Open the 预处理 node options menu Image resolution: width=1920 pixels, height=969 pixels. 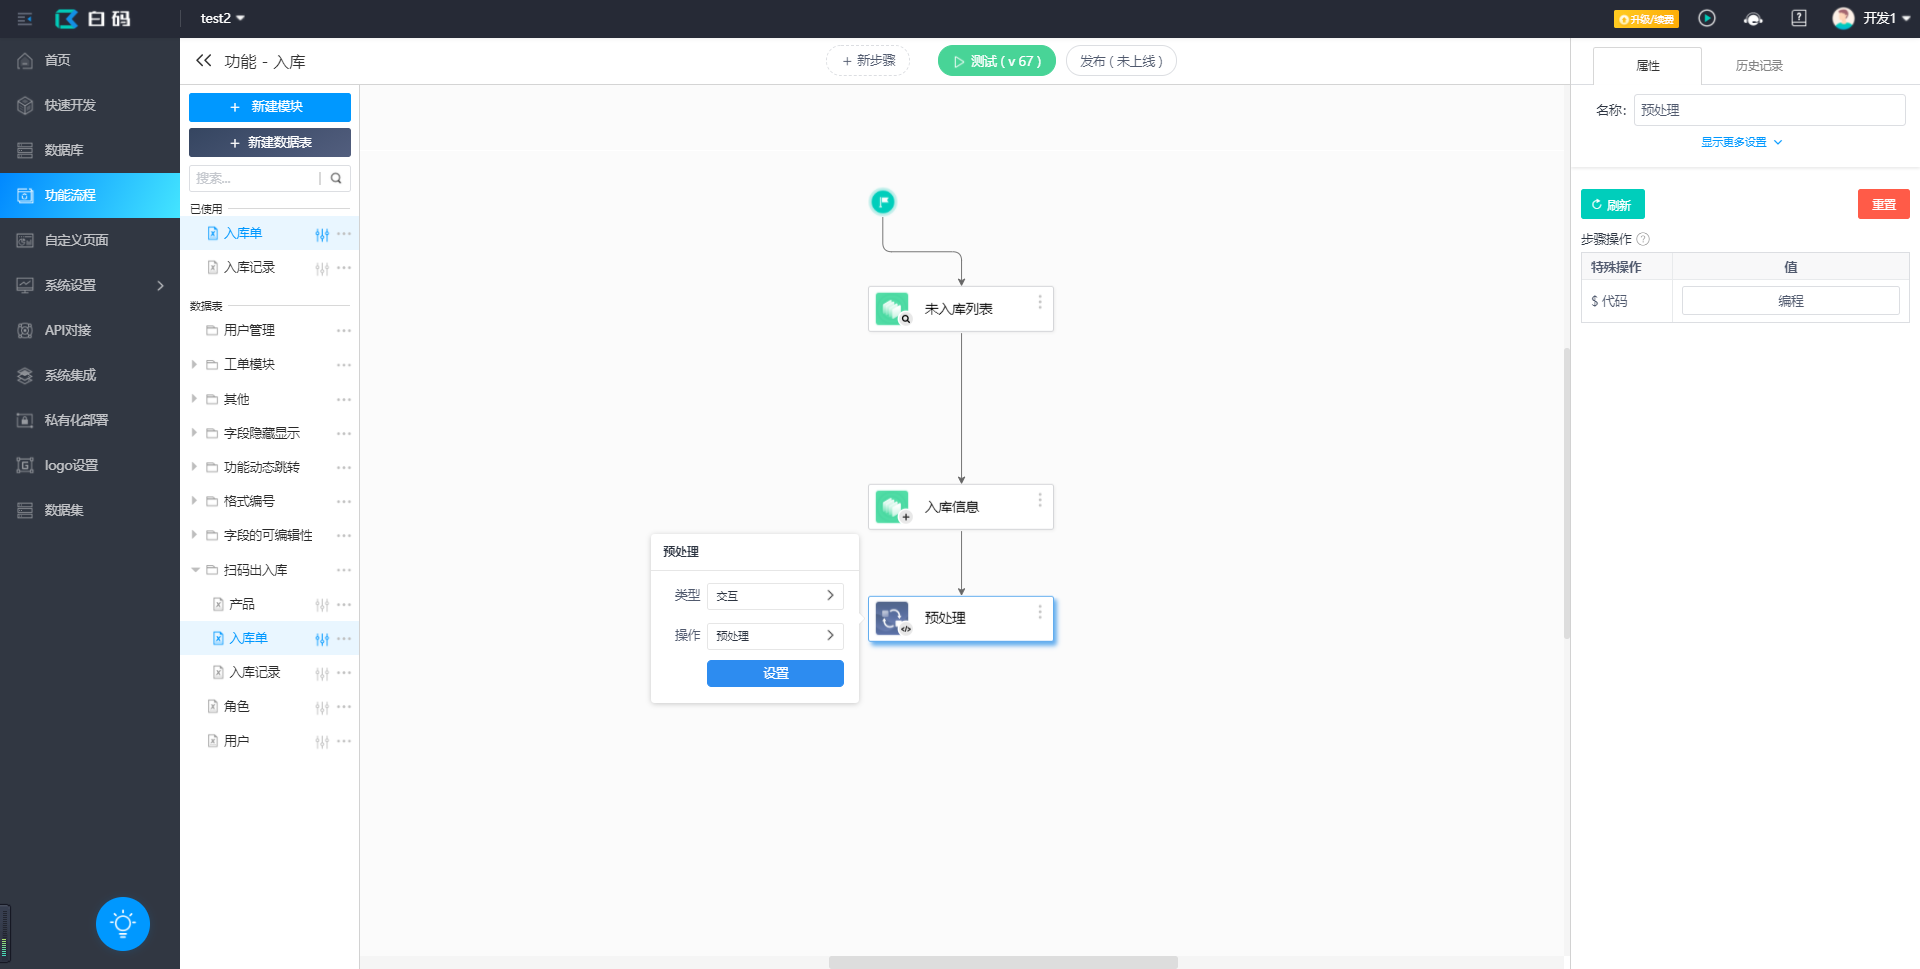click(1040, 612)
